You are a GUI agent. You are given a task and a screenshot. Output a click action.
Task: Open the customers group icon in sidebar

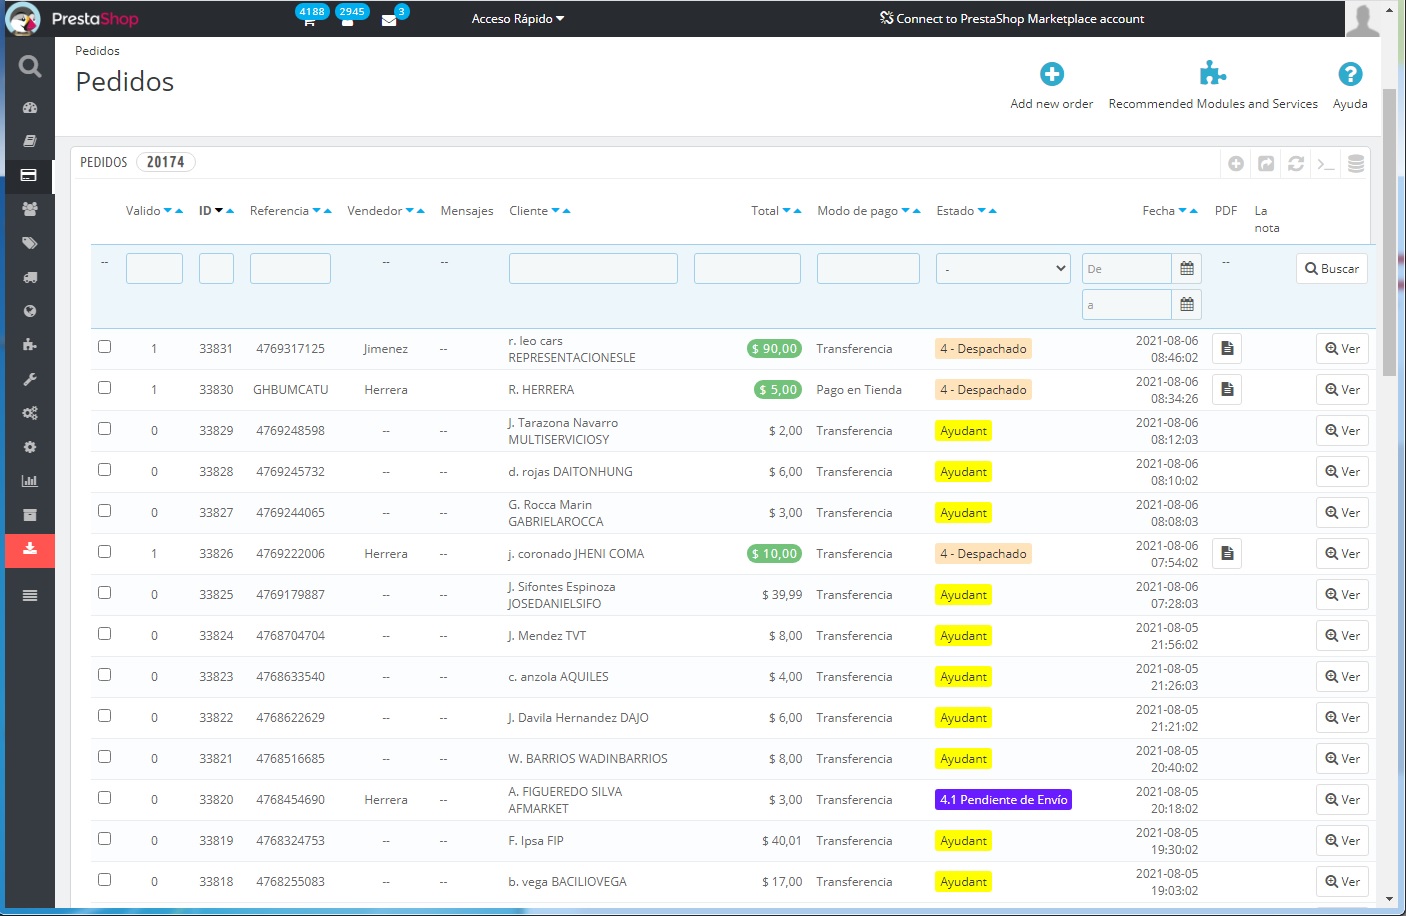(x=30, y=209)
